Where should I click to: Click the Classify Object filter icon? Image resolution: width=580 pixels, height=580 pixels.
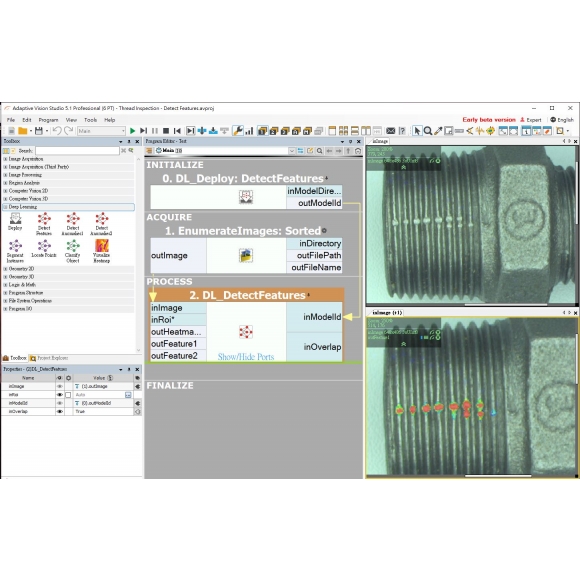point(72,251)
